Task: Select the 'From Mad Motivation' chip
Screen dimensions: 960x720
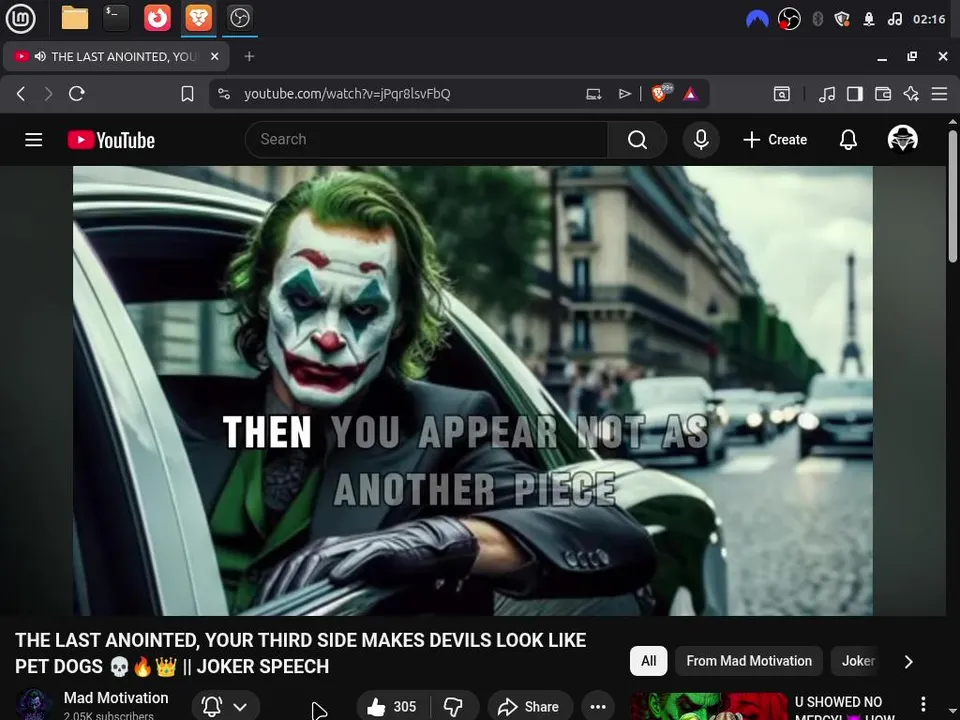Action: (749, 661)
